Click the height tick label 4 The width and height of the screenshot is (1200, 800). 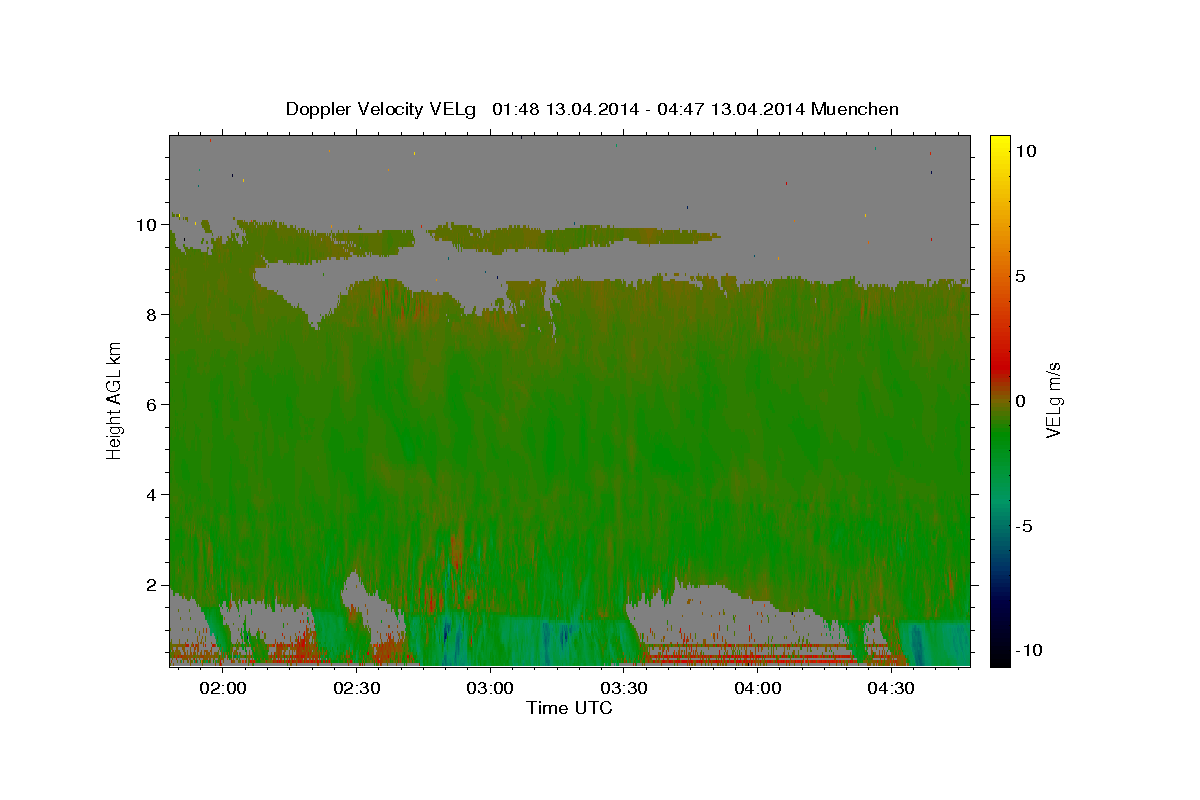pos(154,494)
